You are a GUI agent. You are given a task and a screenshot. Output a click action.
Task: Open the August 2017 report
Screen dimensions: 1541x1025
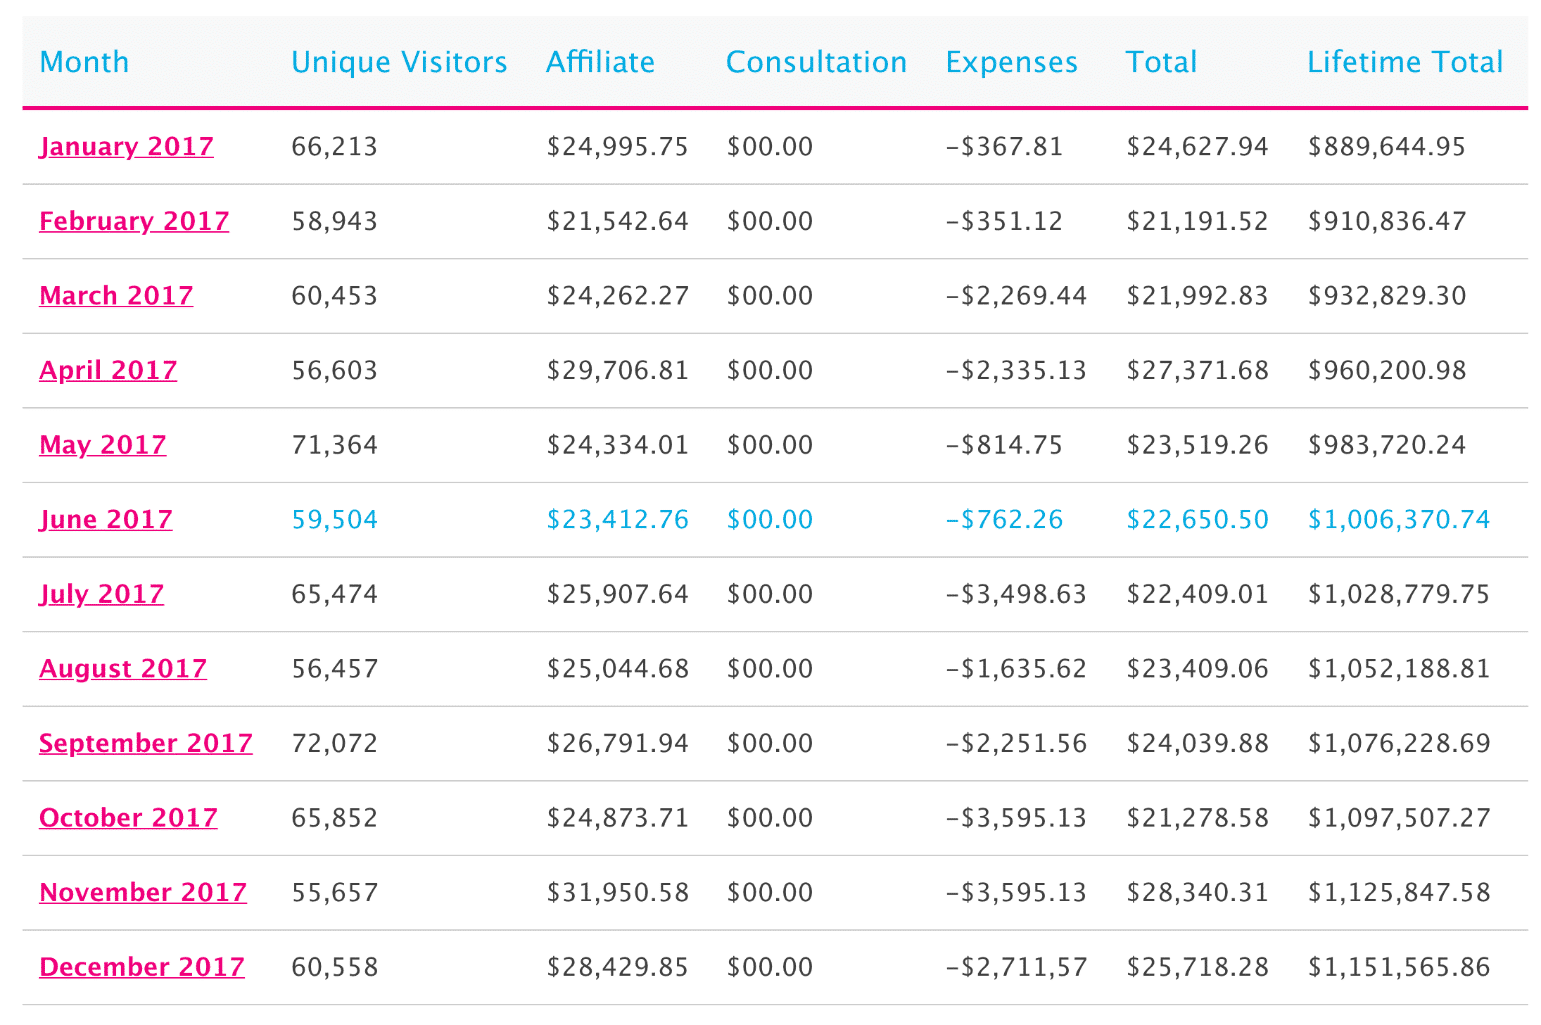pyautogui.click(x=123, y=669)
